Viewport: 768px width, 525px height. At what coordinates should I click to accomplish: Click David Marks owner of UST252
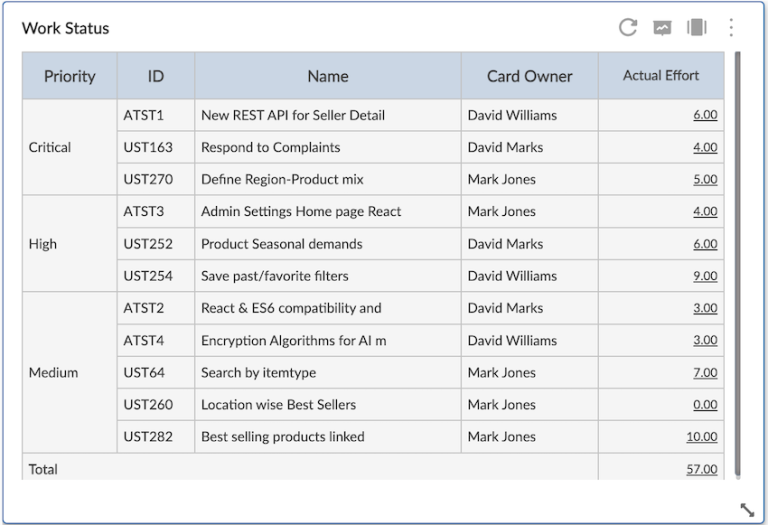pos(505,243)
